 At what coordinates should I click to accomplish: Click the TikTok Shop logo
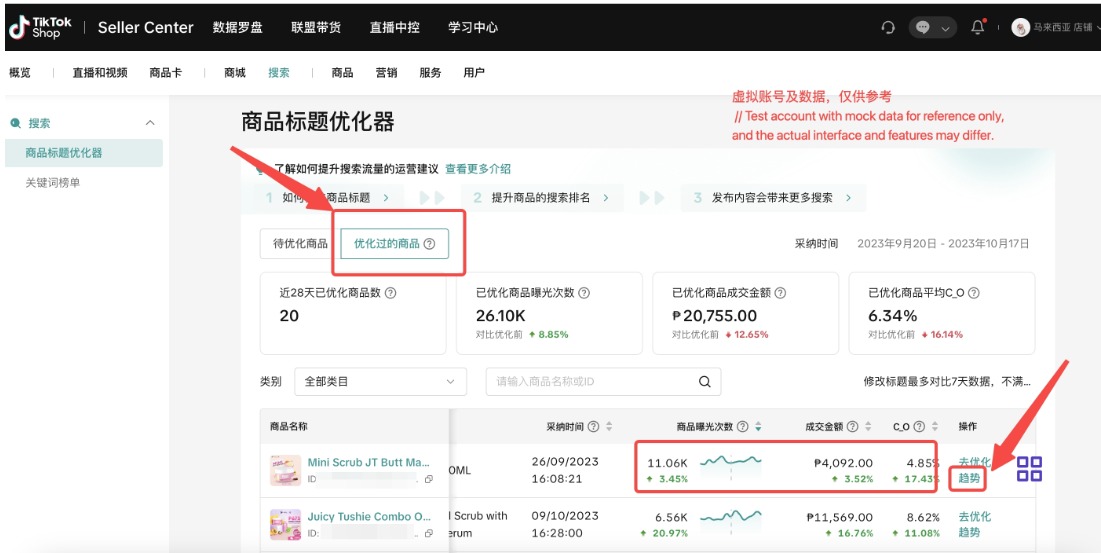click(x=40, y=27)
